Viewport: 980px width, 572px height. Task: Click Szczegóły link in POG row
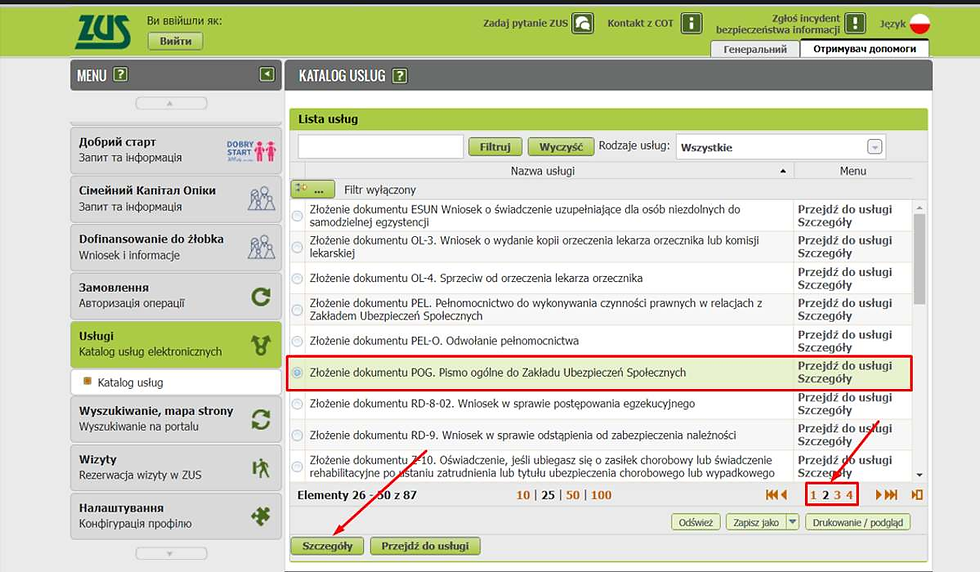[824, 379]
